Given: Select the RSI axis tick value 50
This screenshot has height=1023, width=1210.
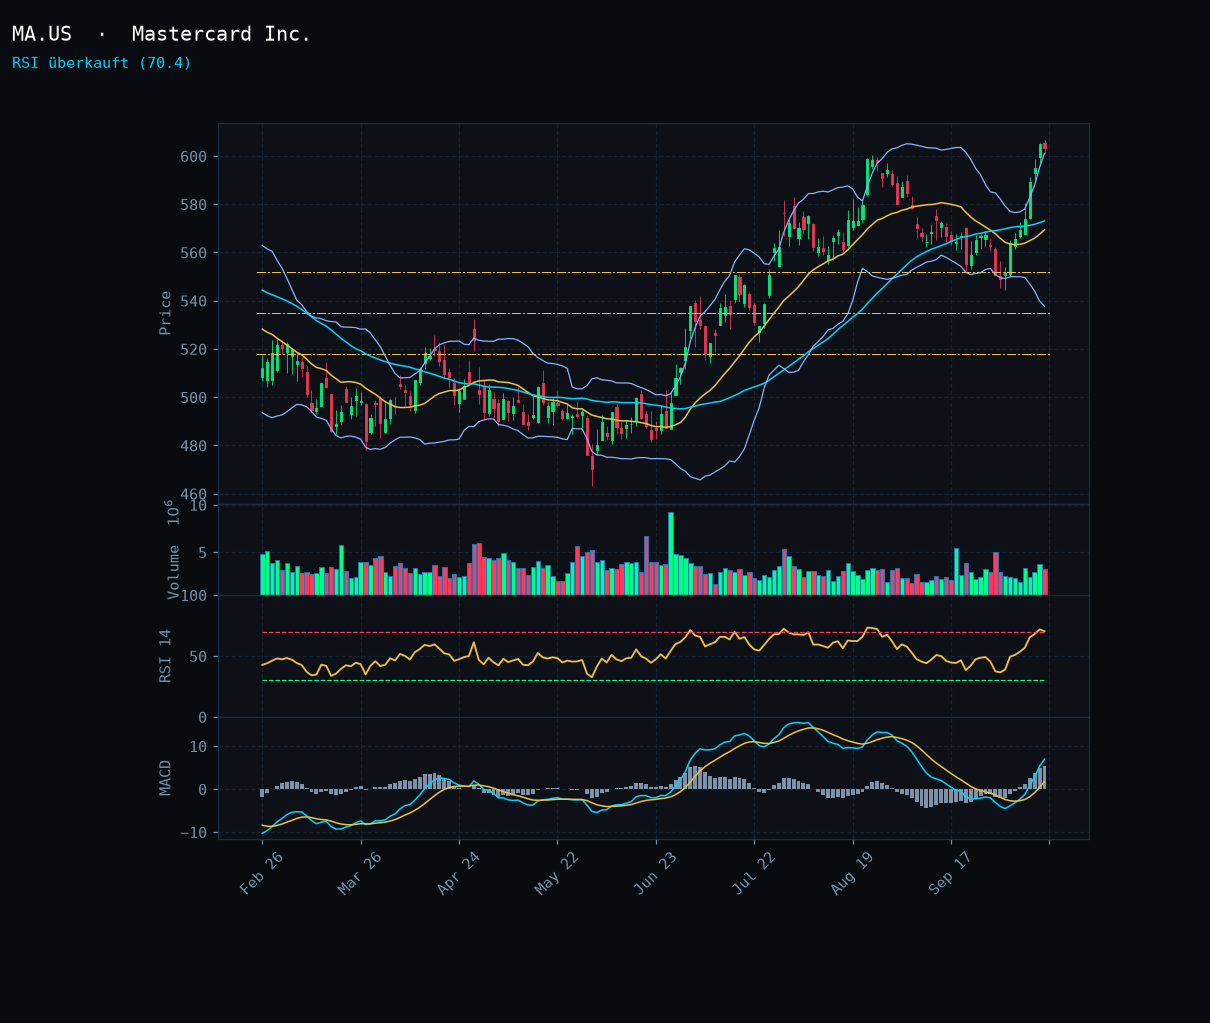Looking at the screenshot, I should point(198,657).
